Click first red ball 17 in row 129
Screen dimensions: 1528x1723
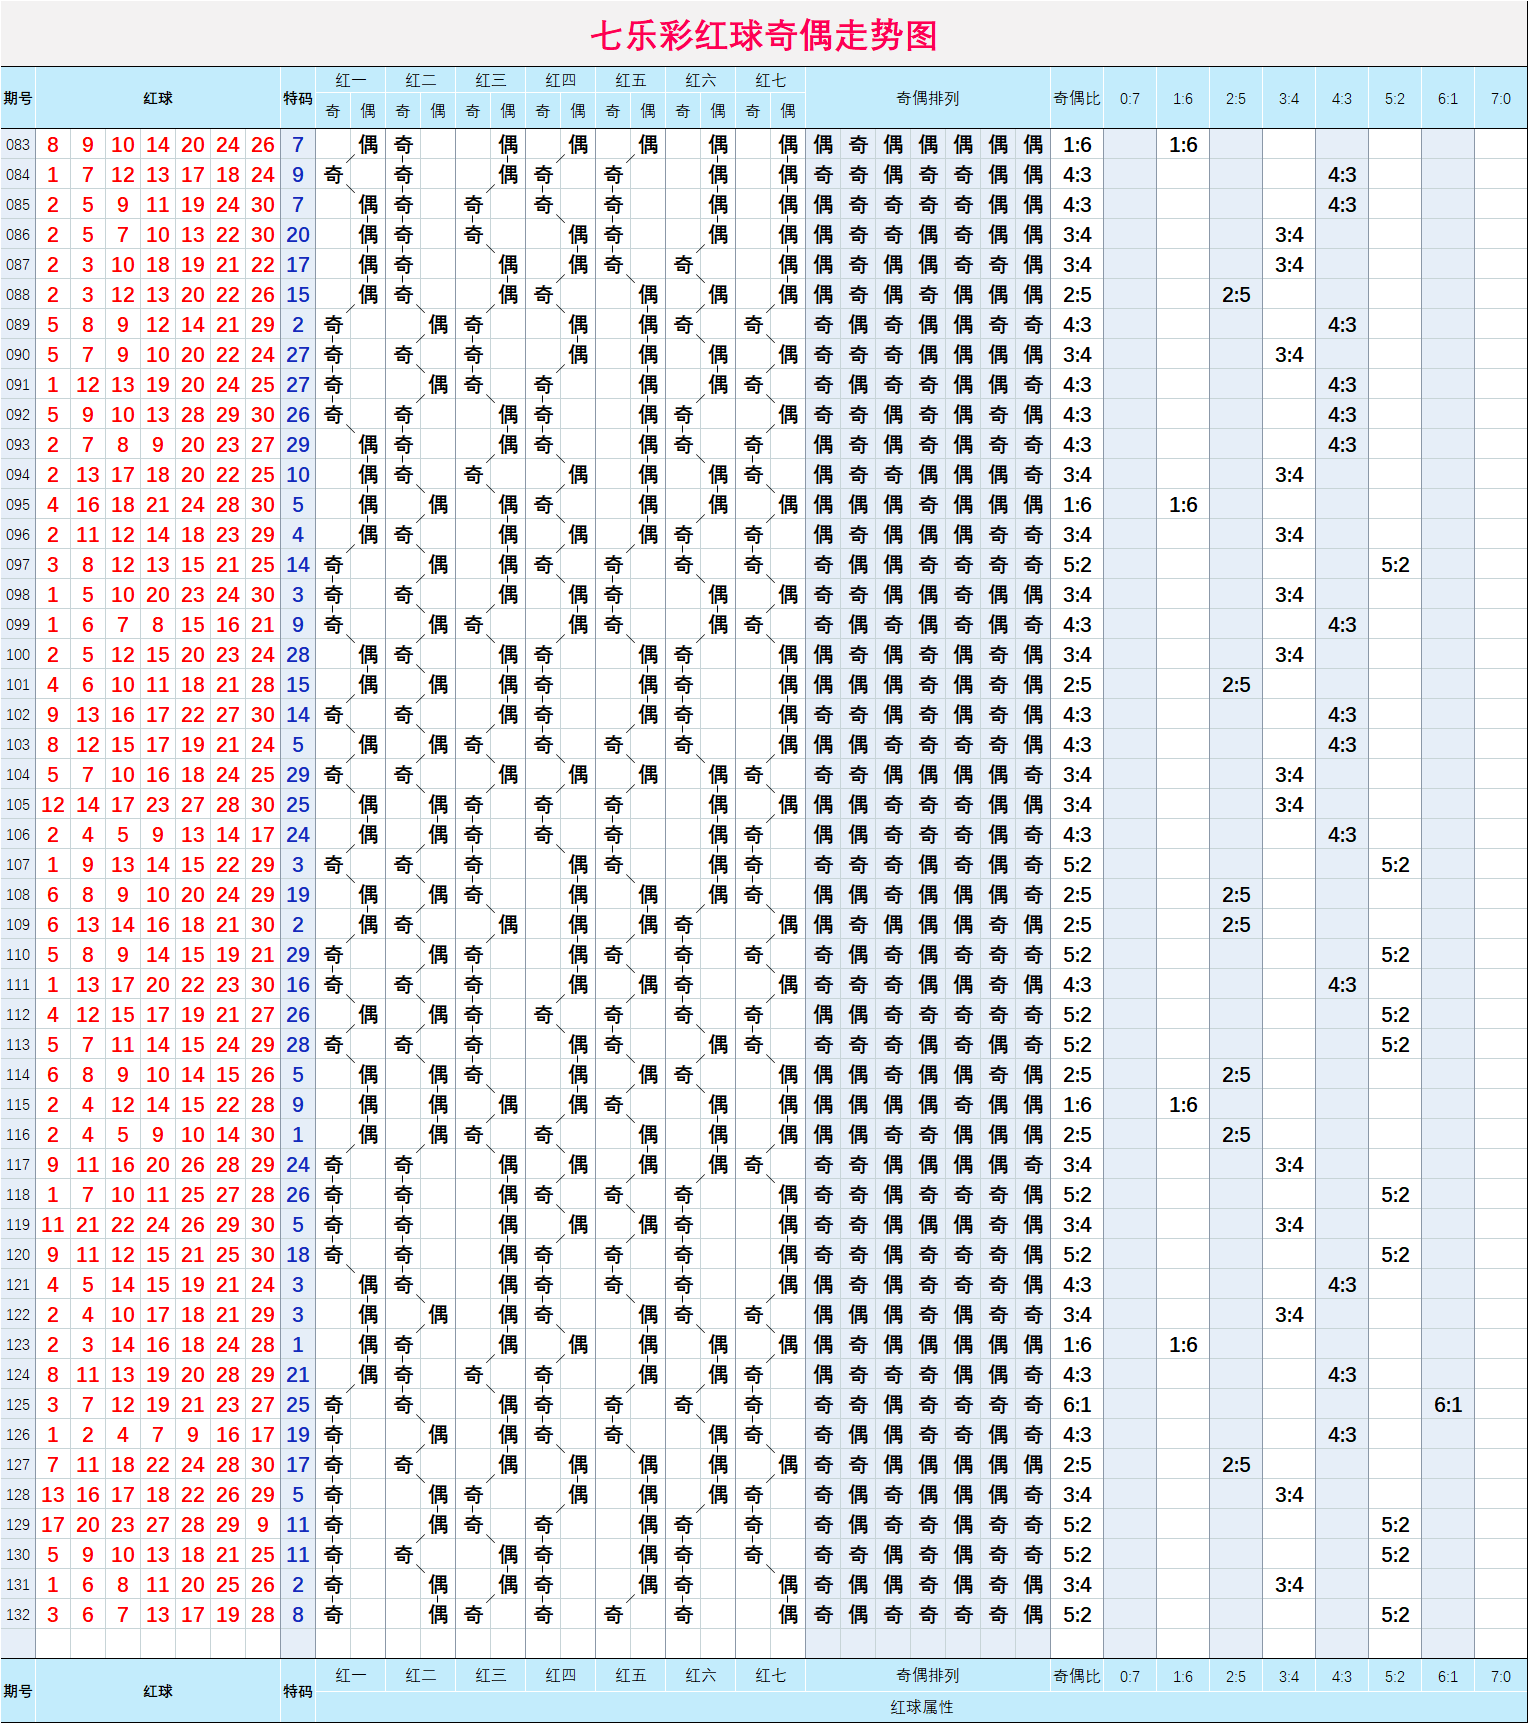(53, 1525)
